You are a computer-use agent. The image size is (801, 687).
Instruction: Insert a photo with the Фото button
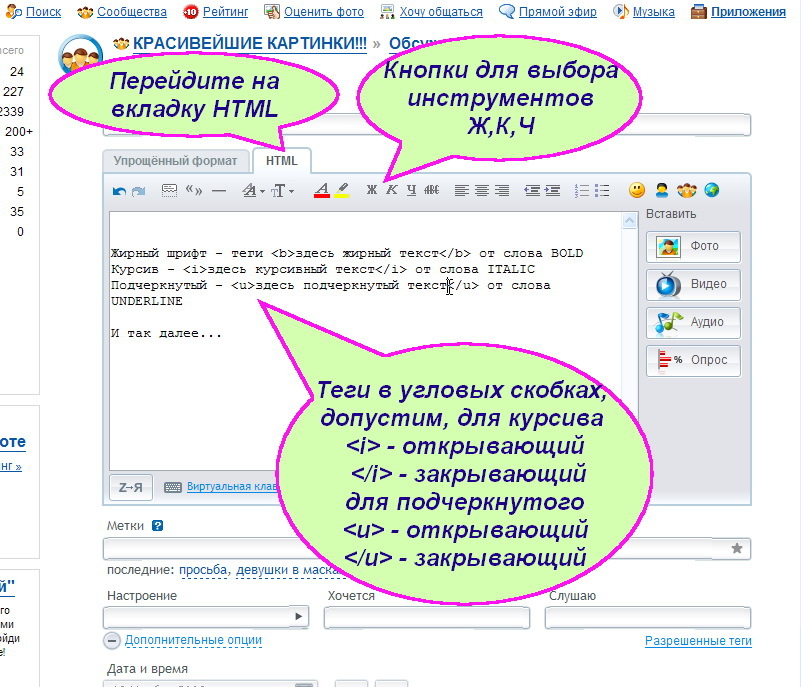pyautogui.click(x=693, y=246)
